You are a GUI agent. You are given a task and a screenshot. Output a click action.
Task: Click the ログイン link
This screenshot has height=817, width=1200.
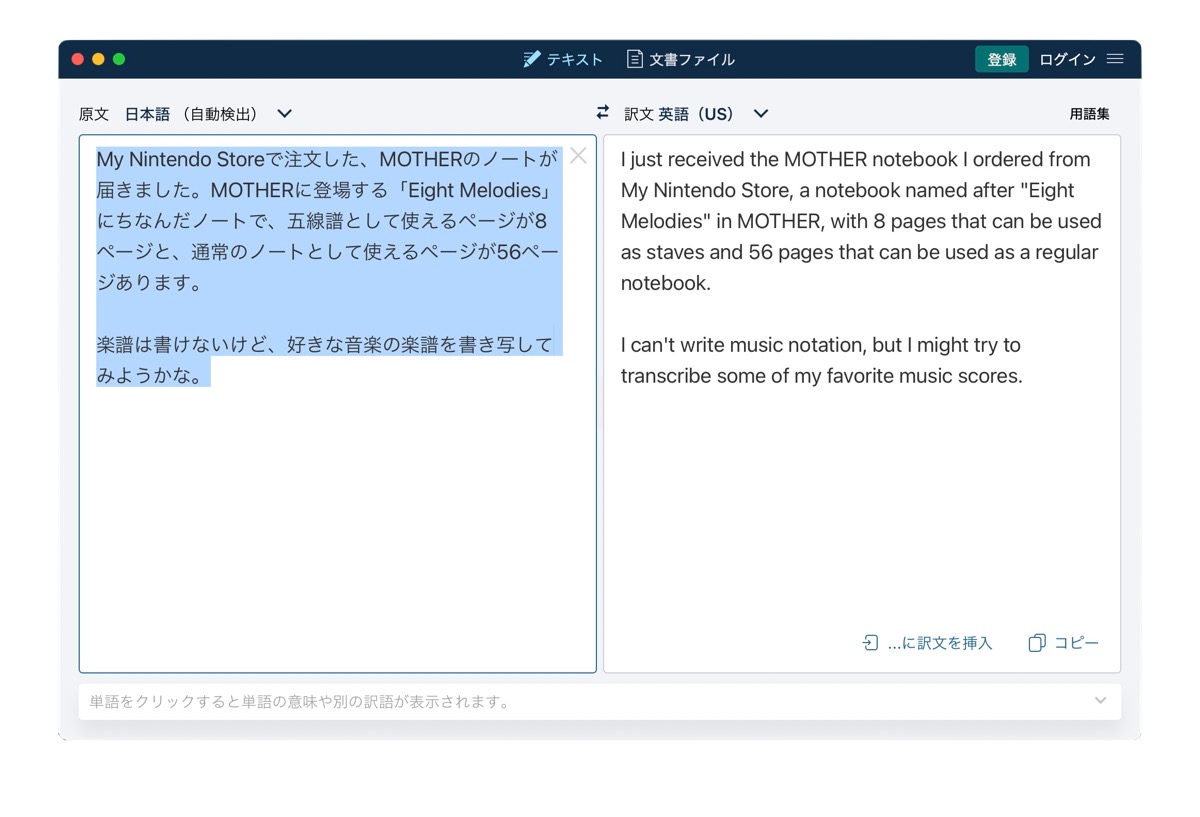pyautogui.click(x=1067, y=60)
